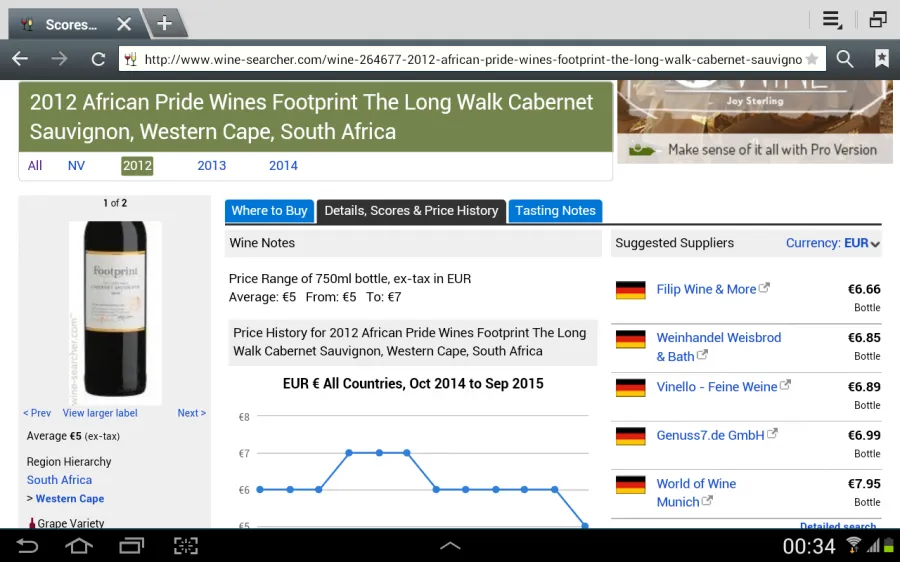The image size is (900, 562).
Task: Click the Suggested Suppliers heading
Action: 674,243
